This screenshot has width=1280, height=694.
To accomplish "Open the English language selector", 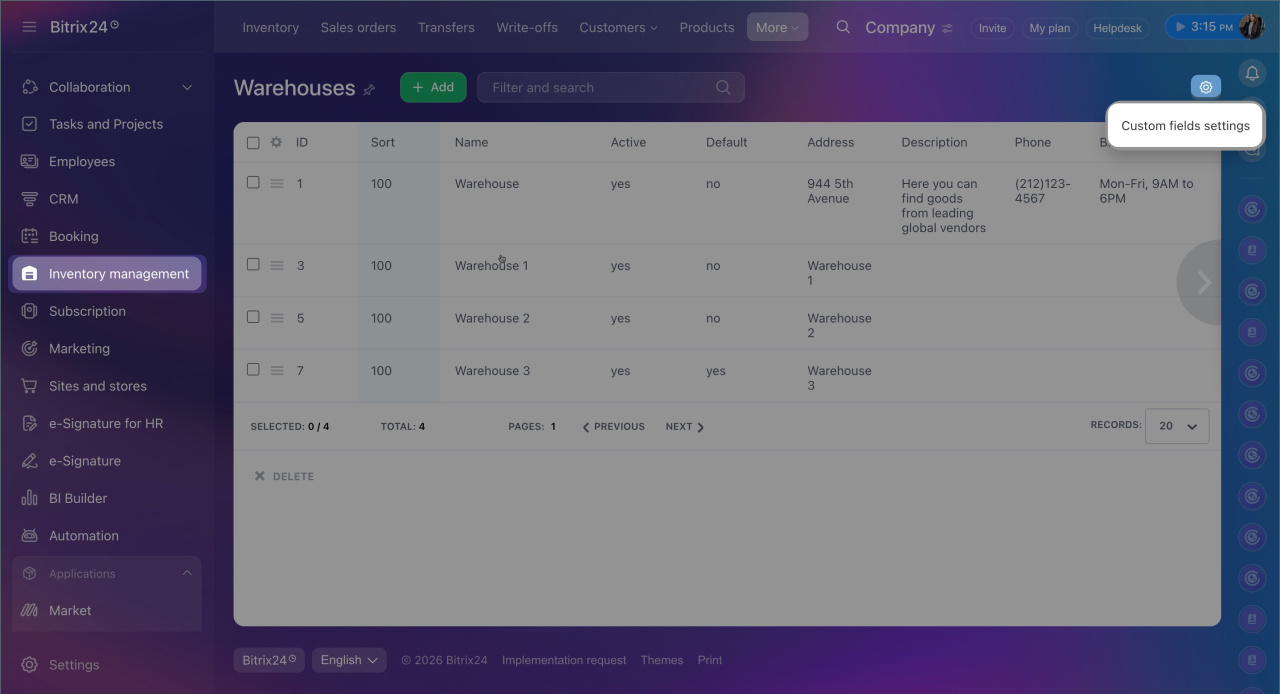I will tap(349, 660).
